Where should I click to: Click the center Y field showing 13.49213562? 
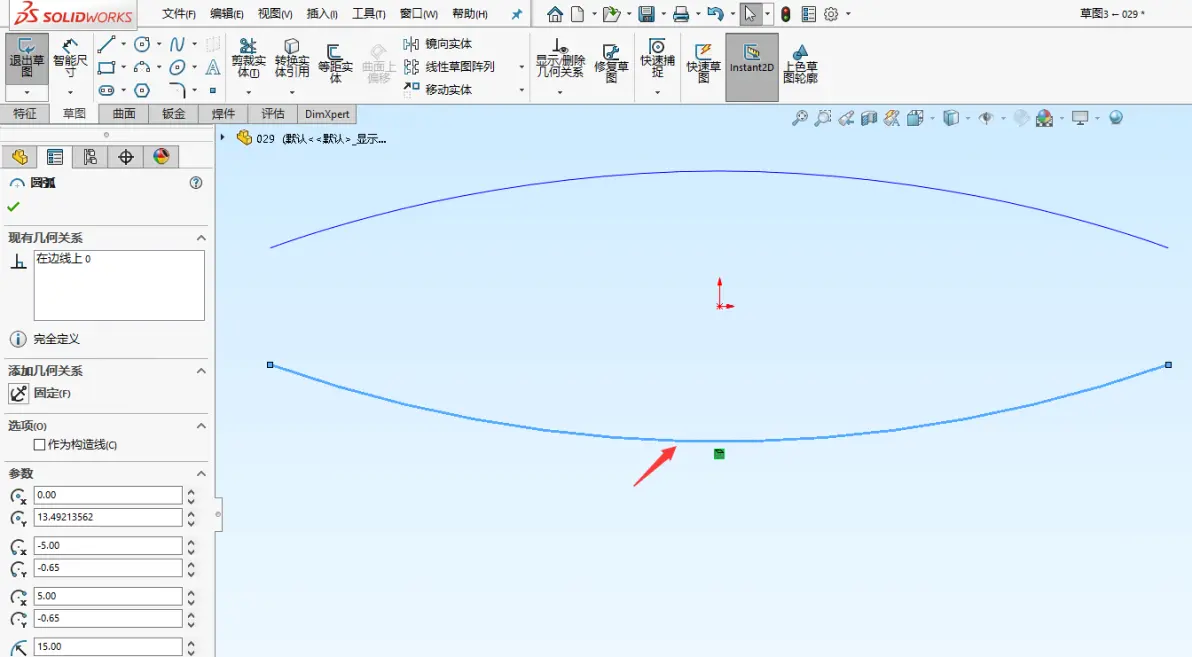tap(108, 517)
